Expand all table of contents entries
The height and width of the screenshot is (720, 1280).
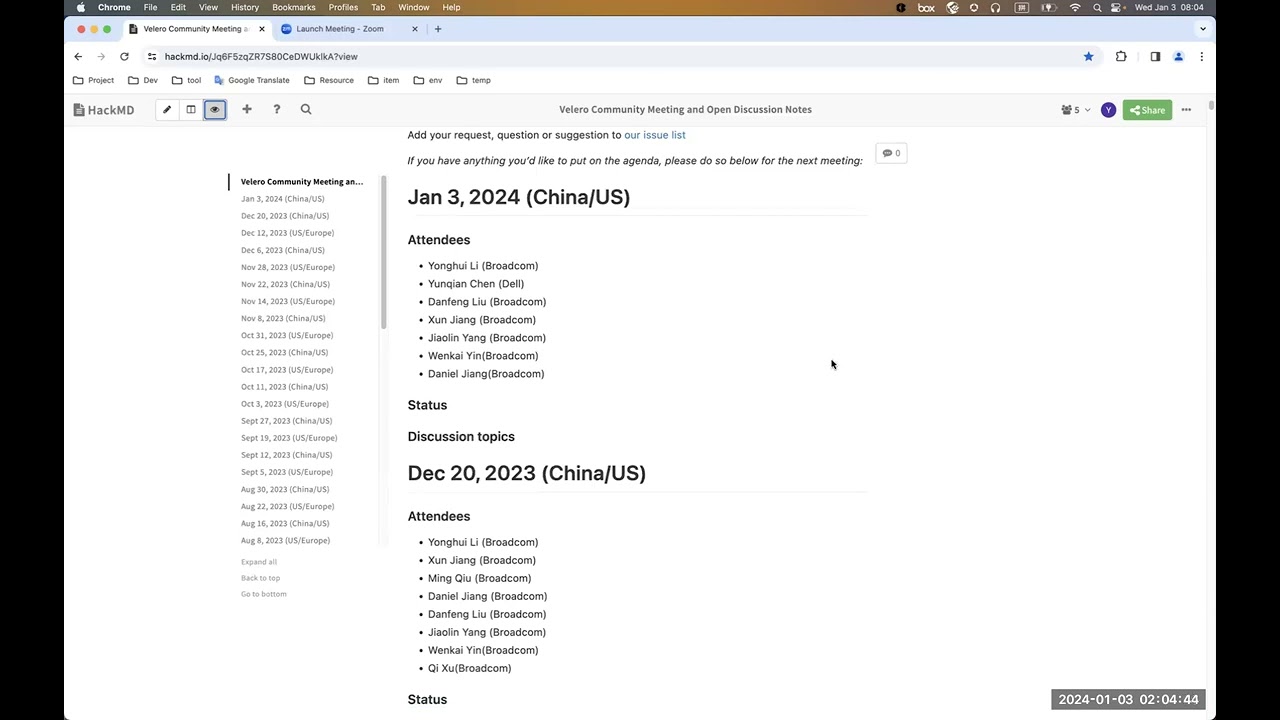pyautogui.click(x=259, y=562)
